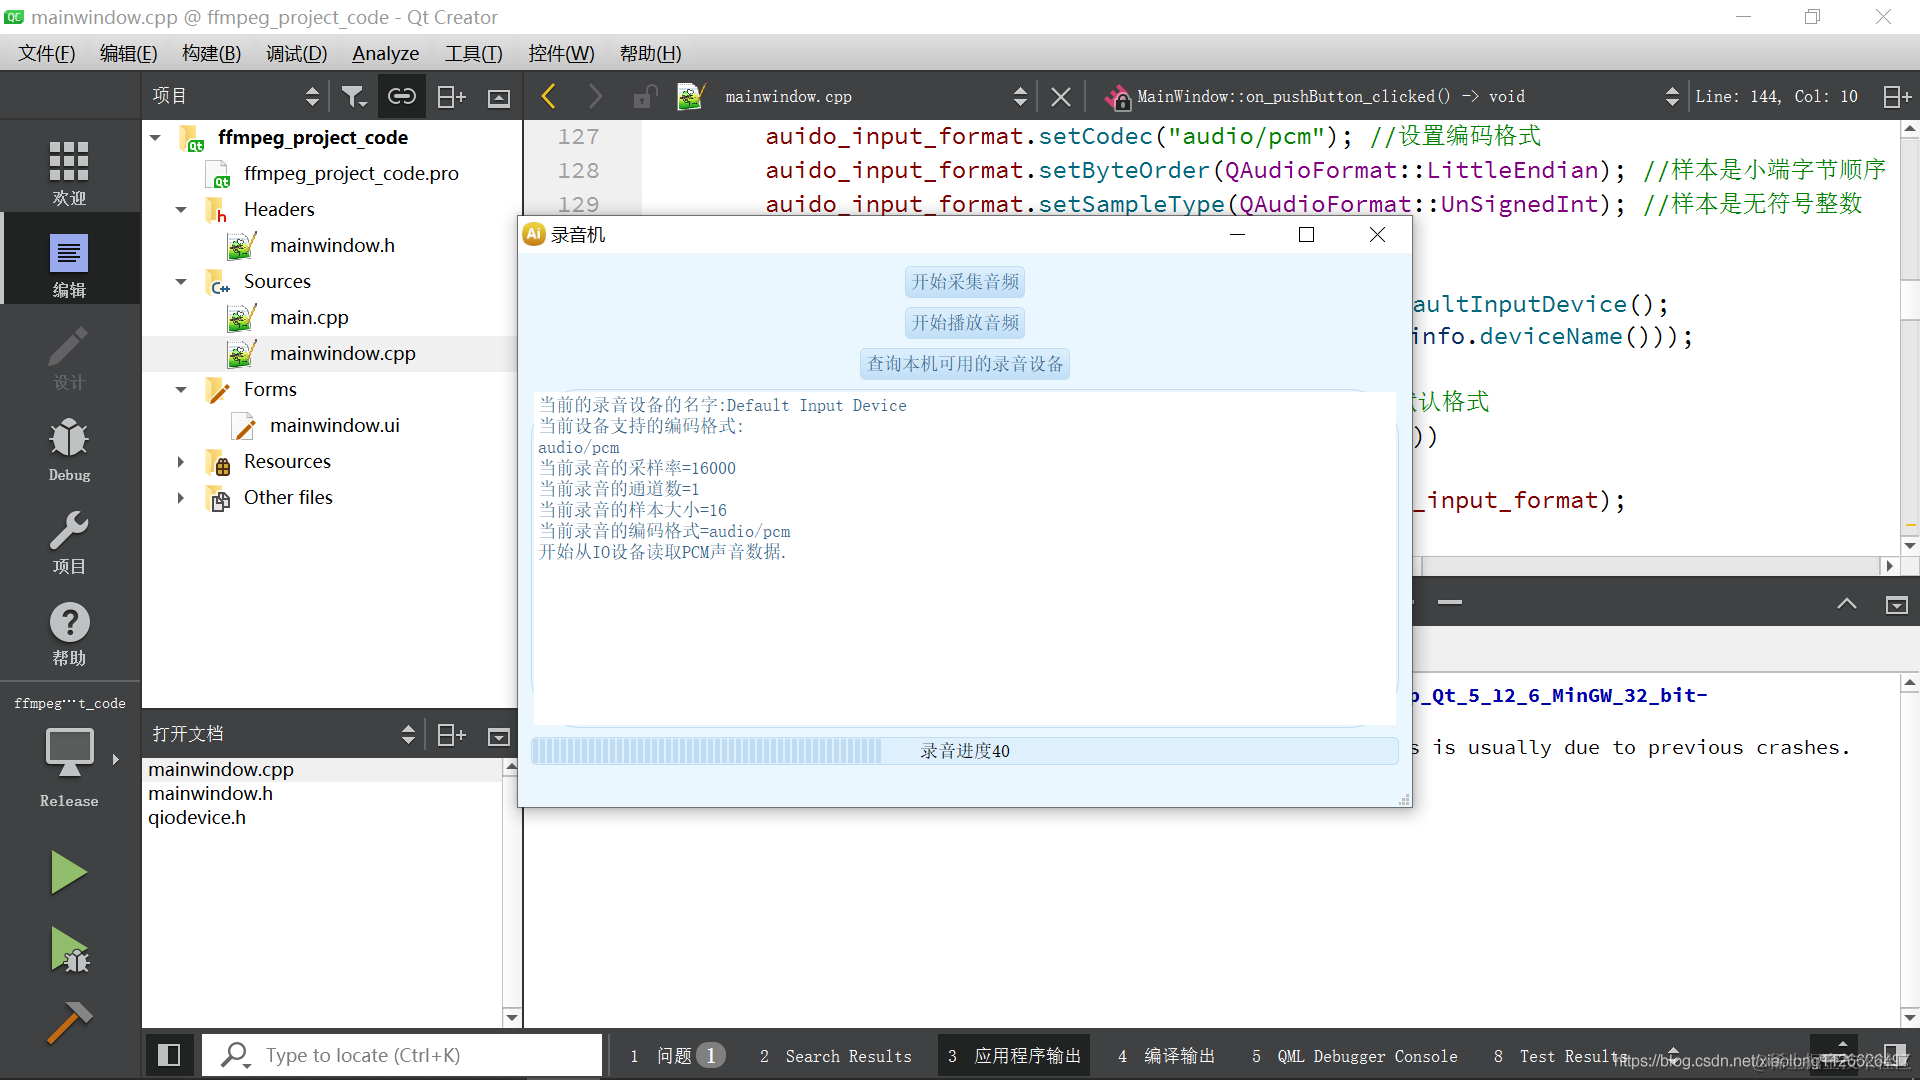Viewport: 1920px width, 1080px height.
Task: Click the editor horizontal scrollbar right arrow
Action: click(x=1889, y=566)
